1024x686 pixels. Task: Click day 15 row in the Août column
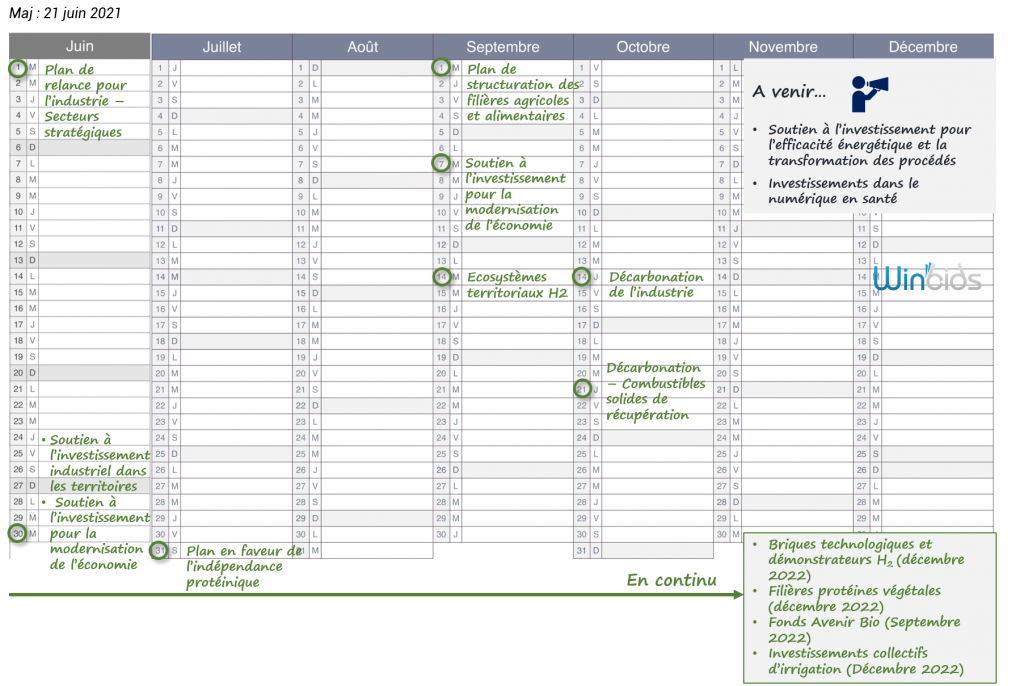click(x=362, y=293)
